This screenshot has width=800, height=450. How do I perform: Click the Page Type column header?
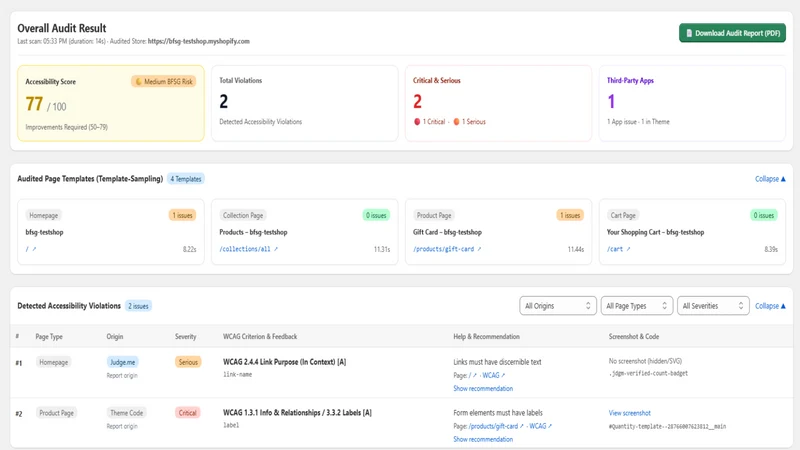coord(49,337)
